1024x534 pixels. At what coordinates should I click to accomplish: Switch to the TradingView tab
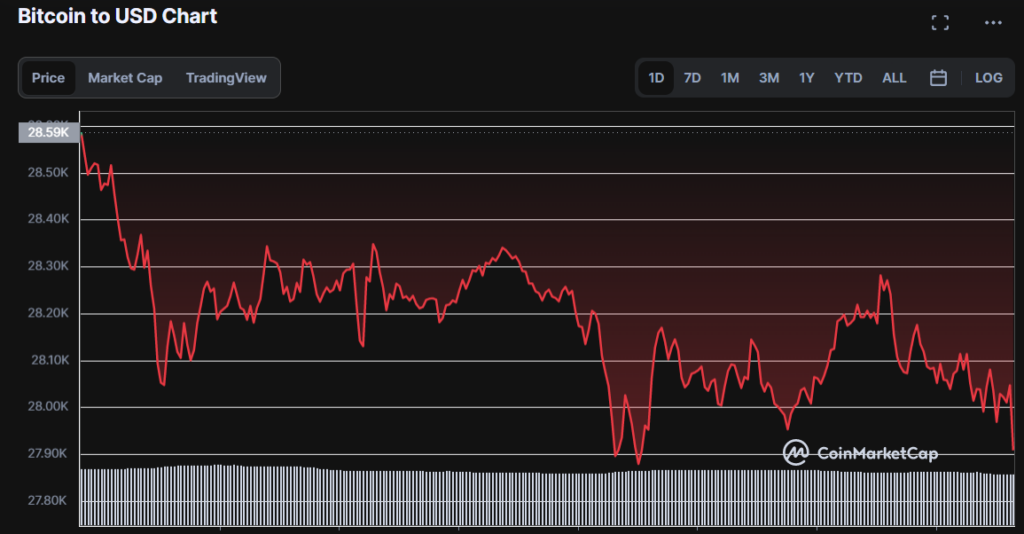226,78
